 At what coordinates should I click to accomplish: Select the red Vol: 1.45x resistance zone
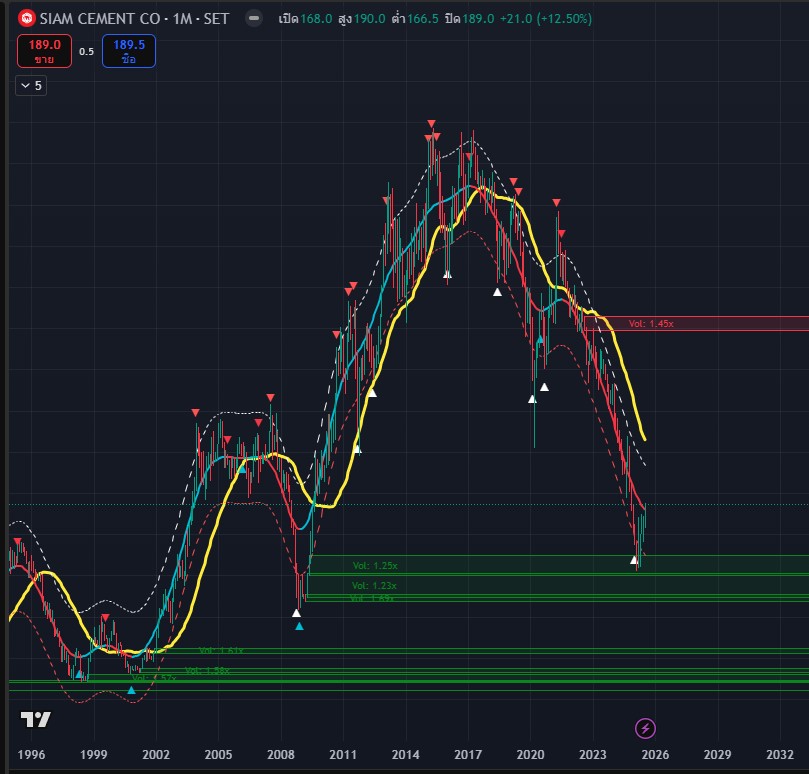[697, 324]
